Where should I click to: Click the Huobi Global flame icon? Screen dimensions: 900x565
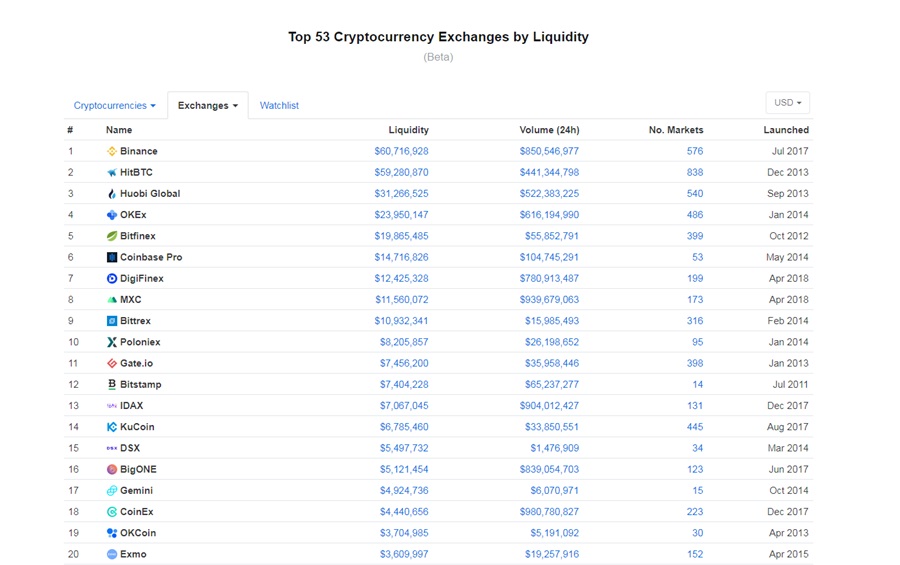tap(112, 194)
